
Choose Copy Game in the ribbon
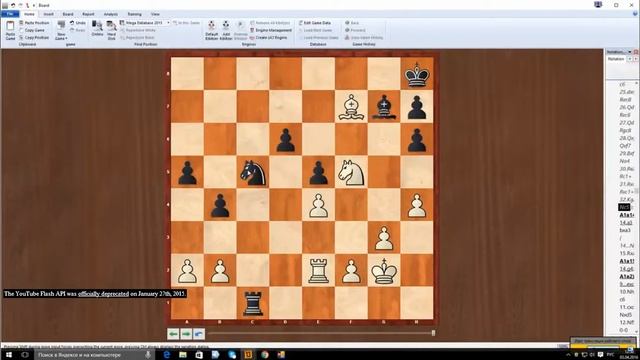[x=32, y=30]
